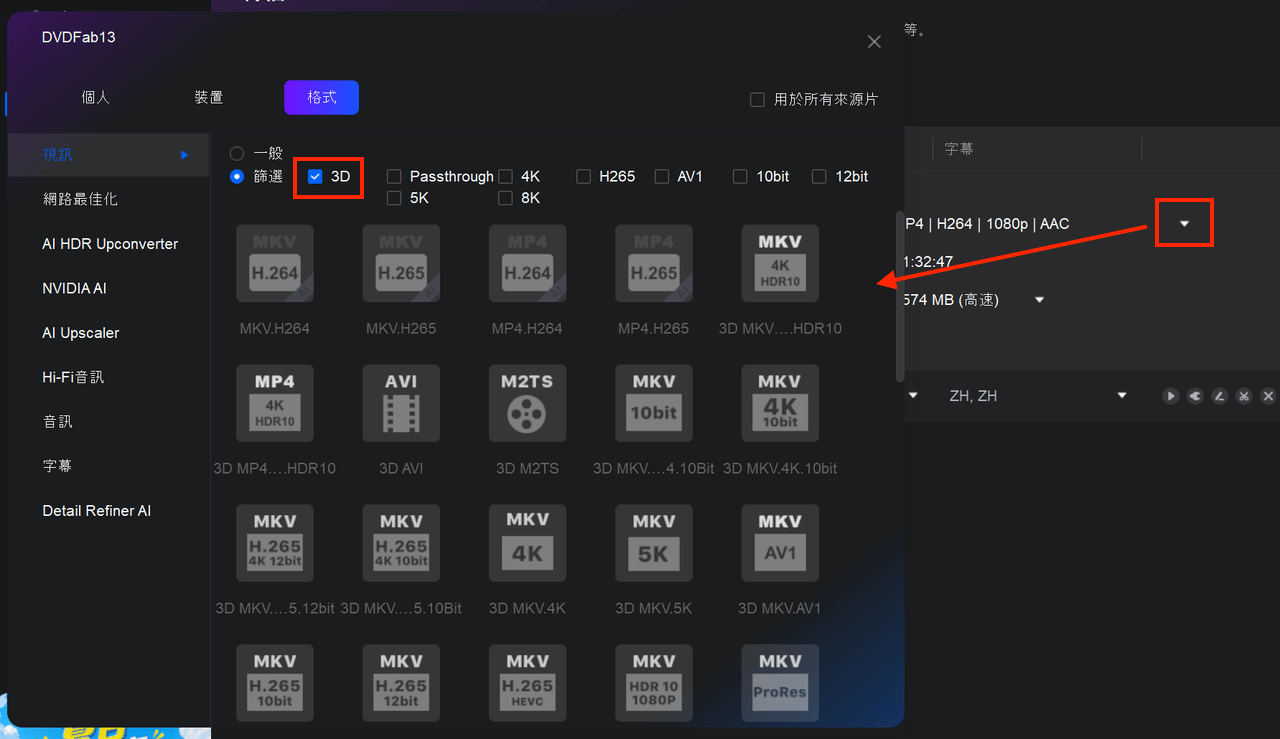Open the dropdown arrow left of ZH, ZH

[913, 396]
